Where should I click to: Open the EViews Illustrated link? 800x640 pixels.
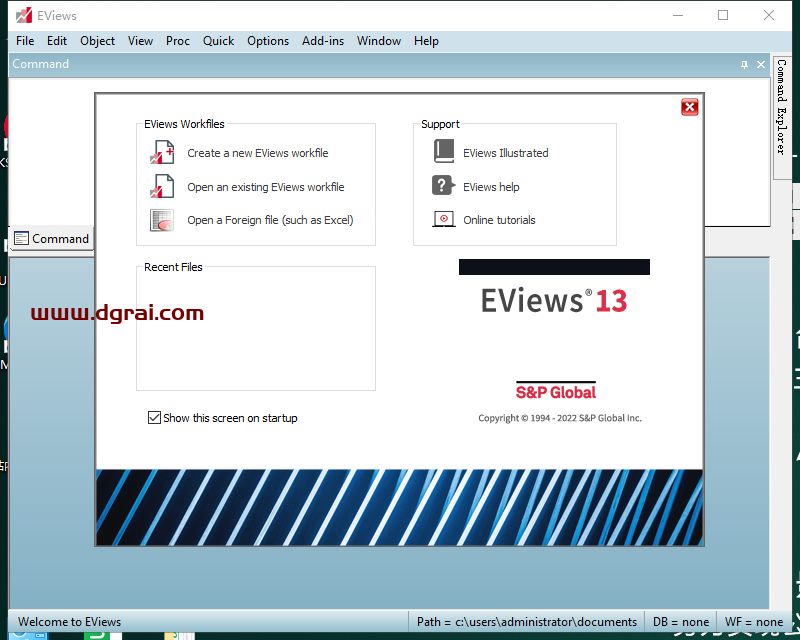(506, 153)
